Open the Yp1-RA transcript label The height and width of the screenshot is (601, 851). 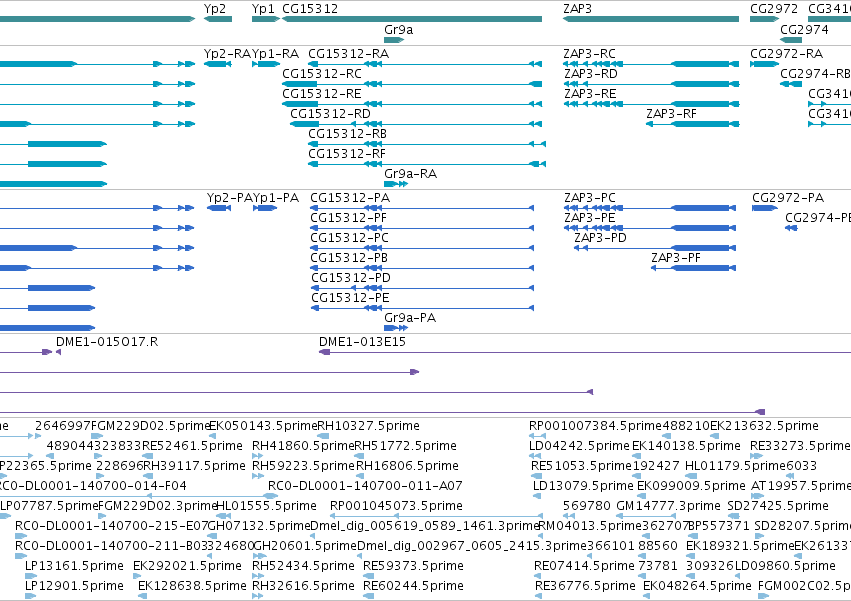tap(276, 54)
